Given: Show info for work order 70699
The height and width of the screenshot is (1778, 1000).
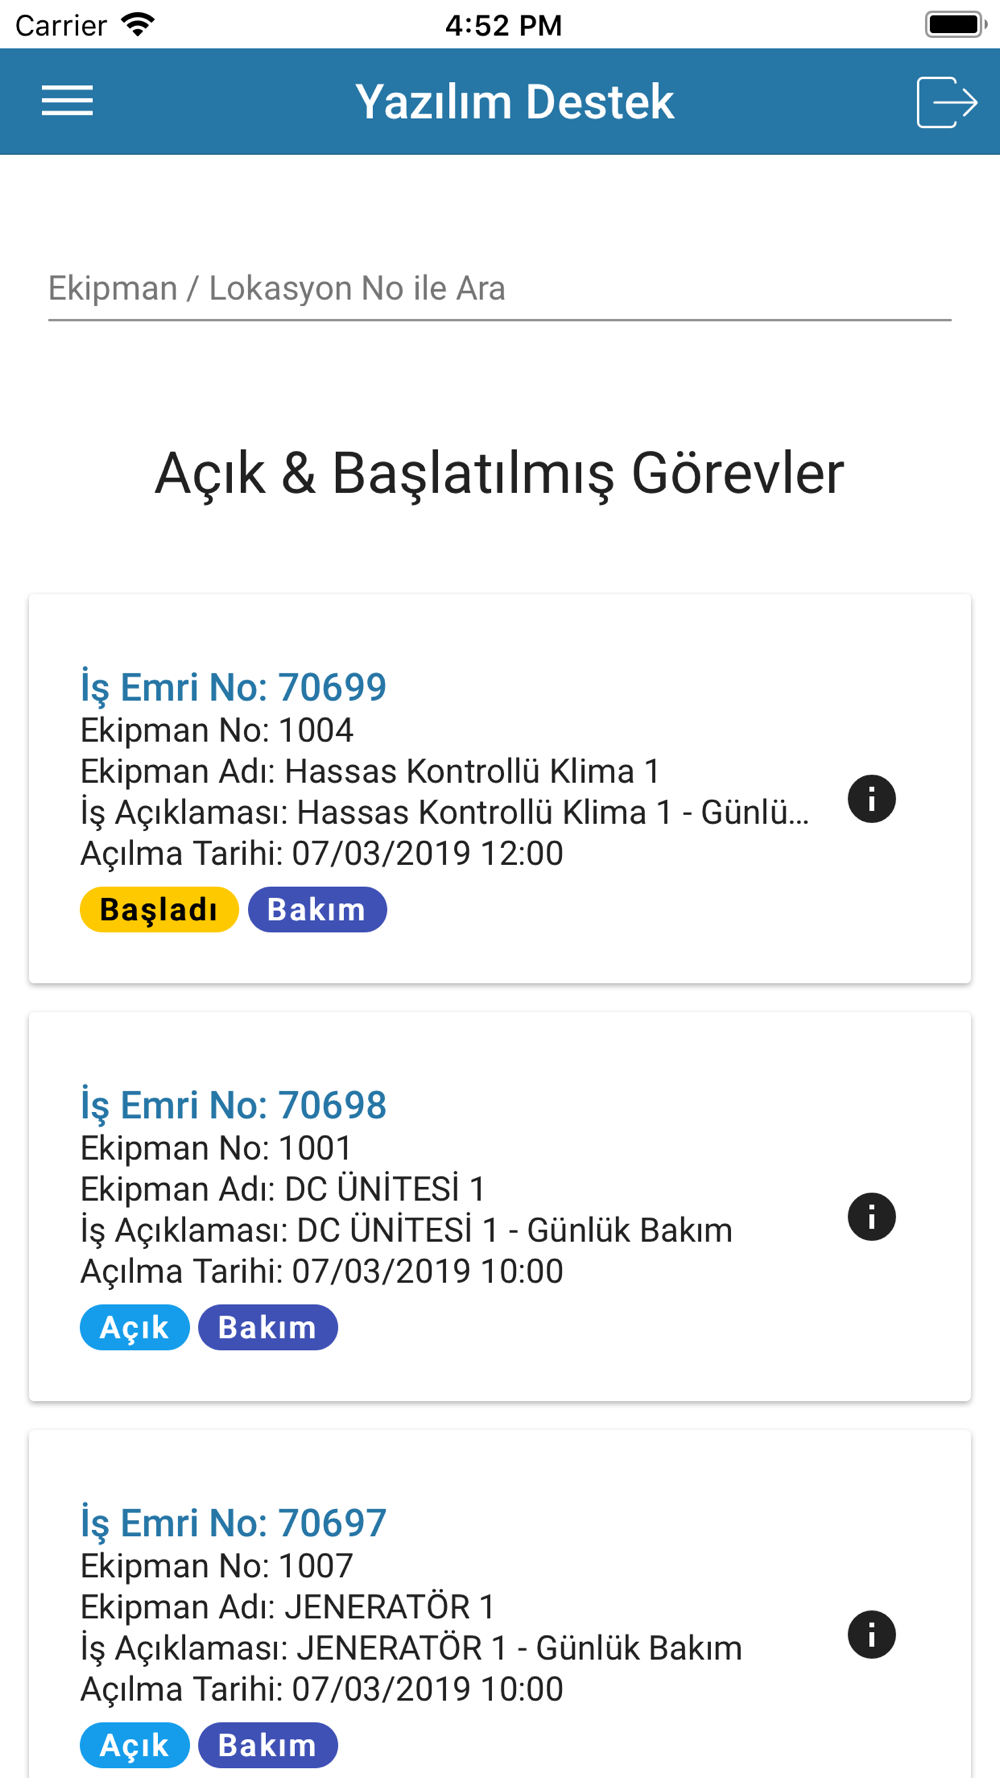Looking at the screenshot, I should coord(871,799).
